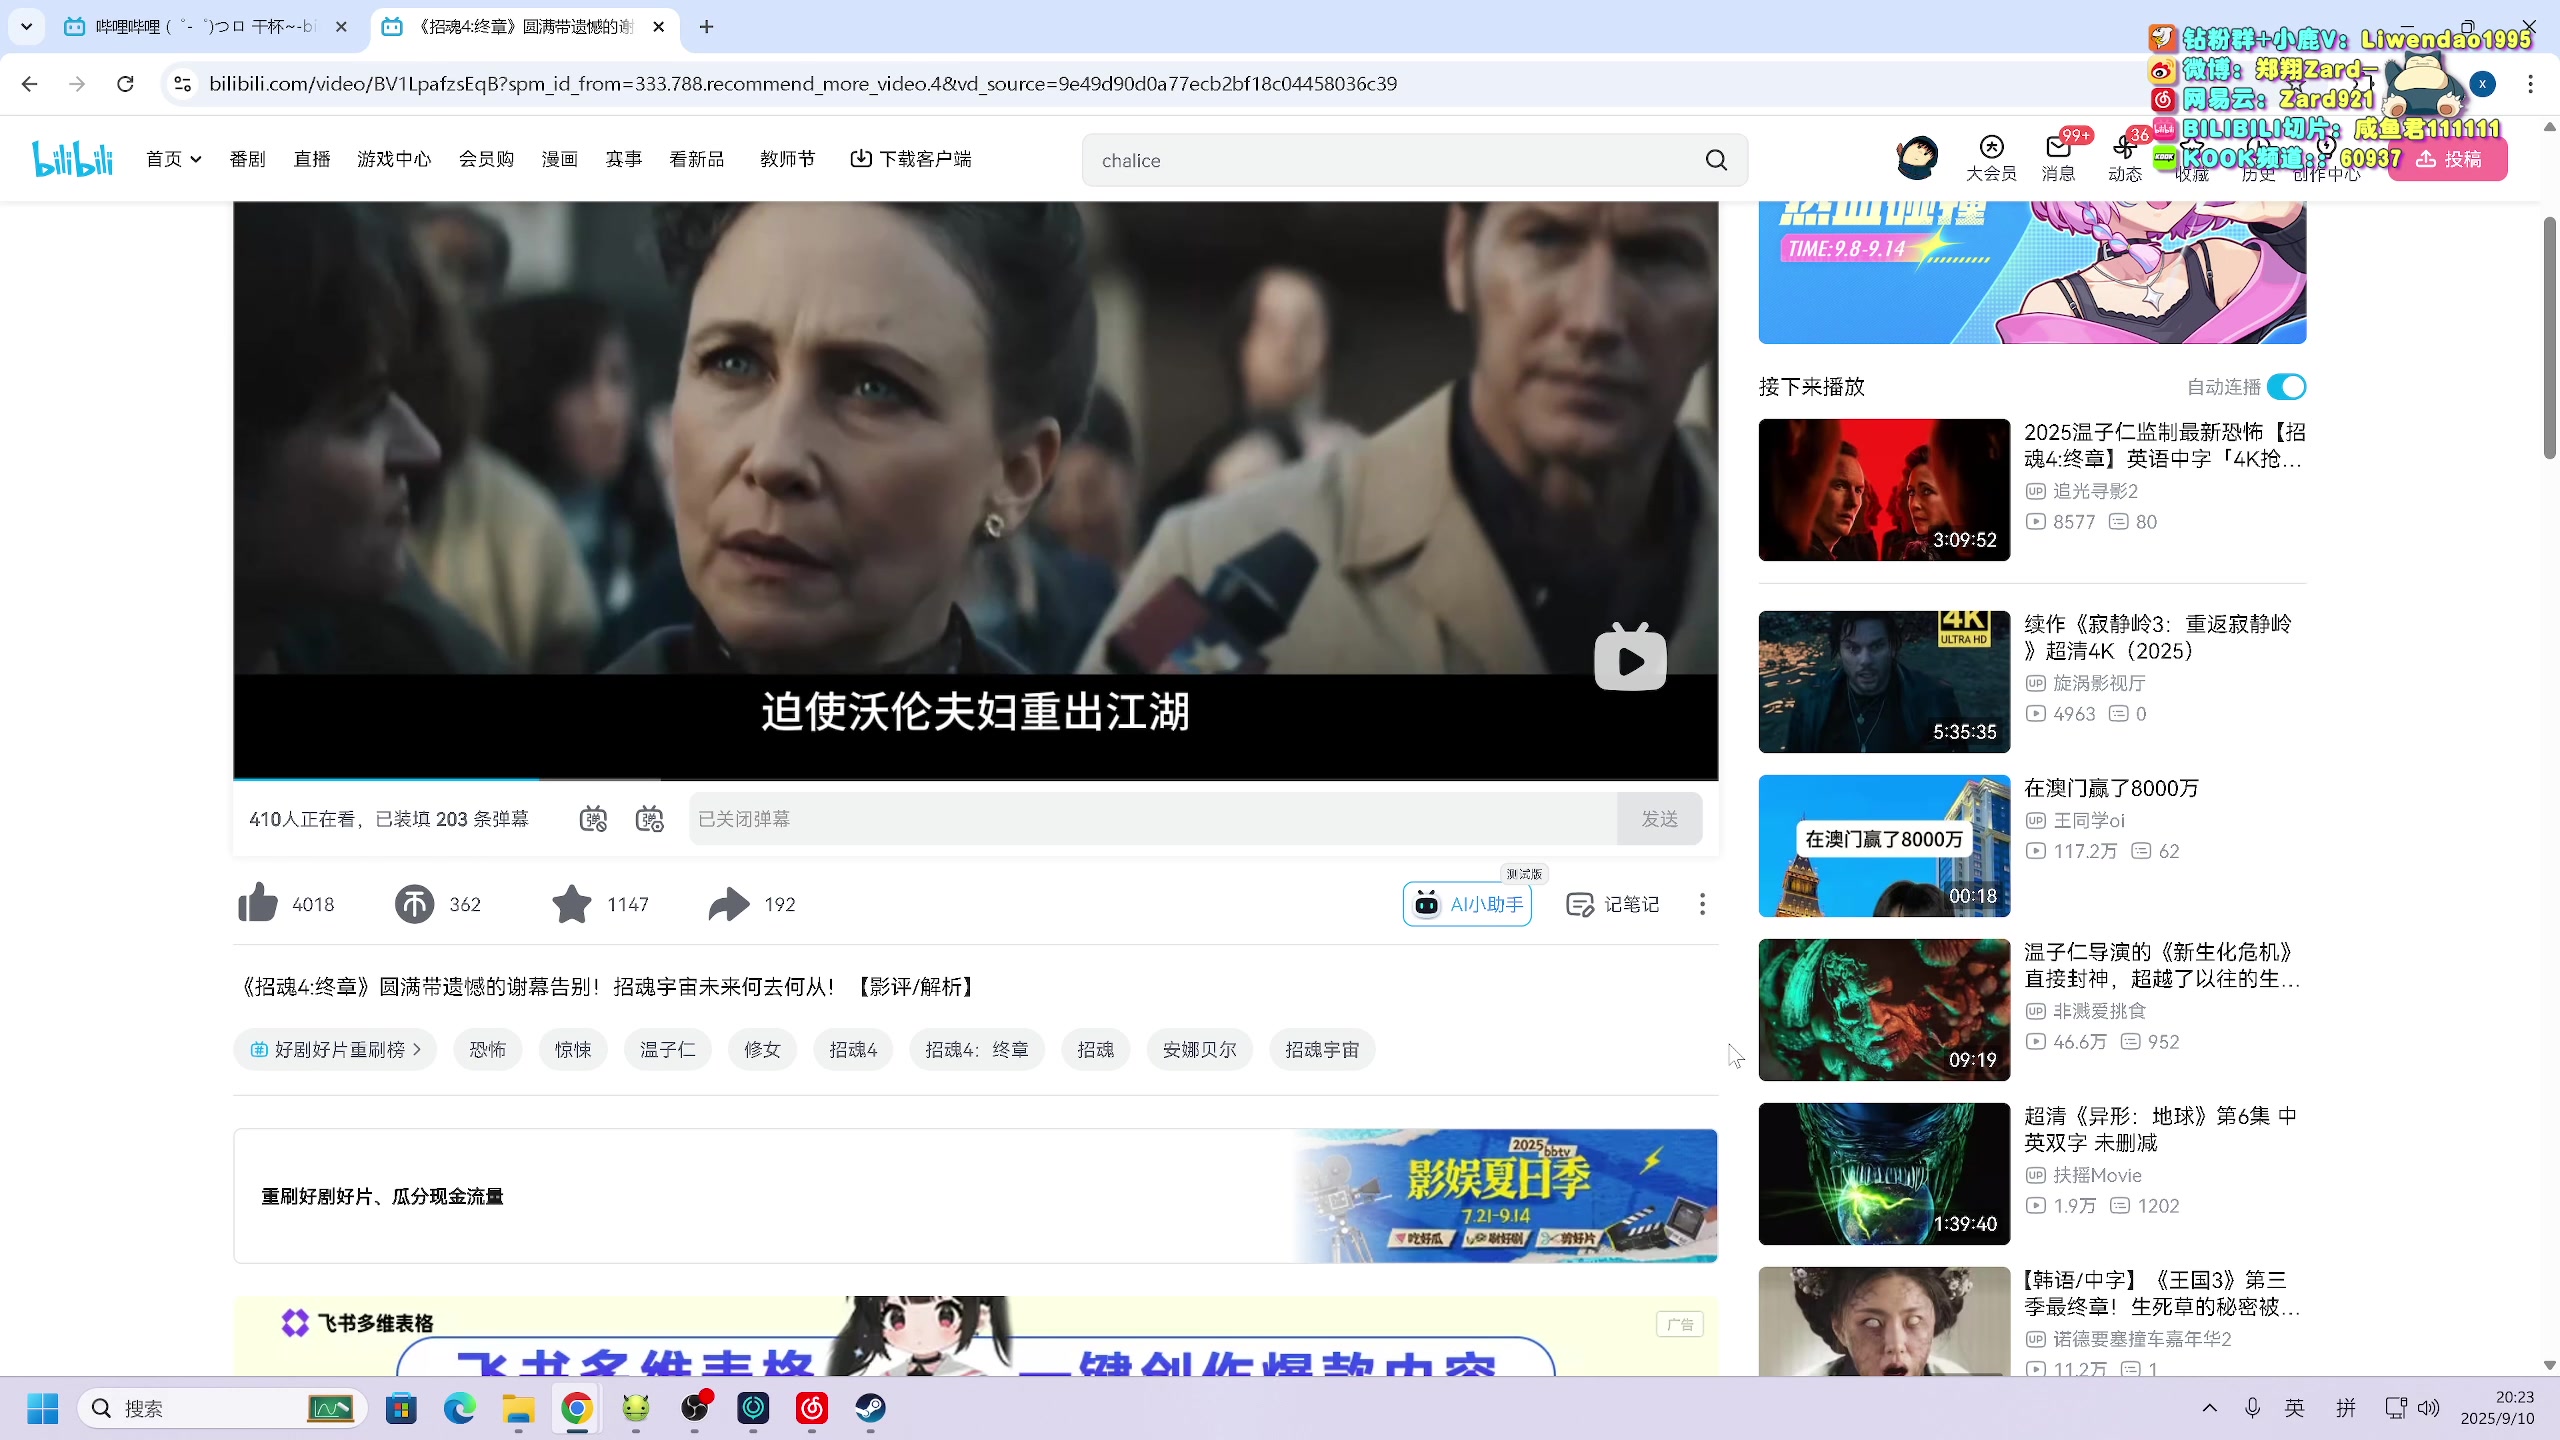Click the disabled 发送 send button
2560x1440 pixels.
[1659, 819]
